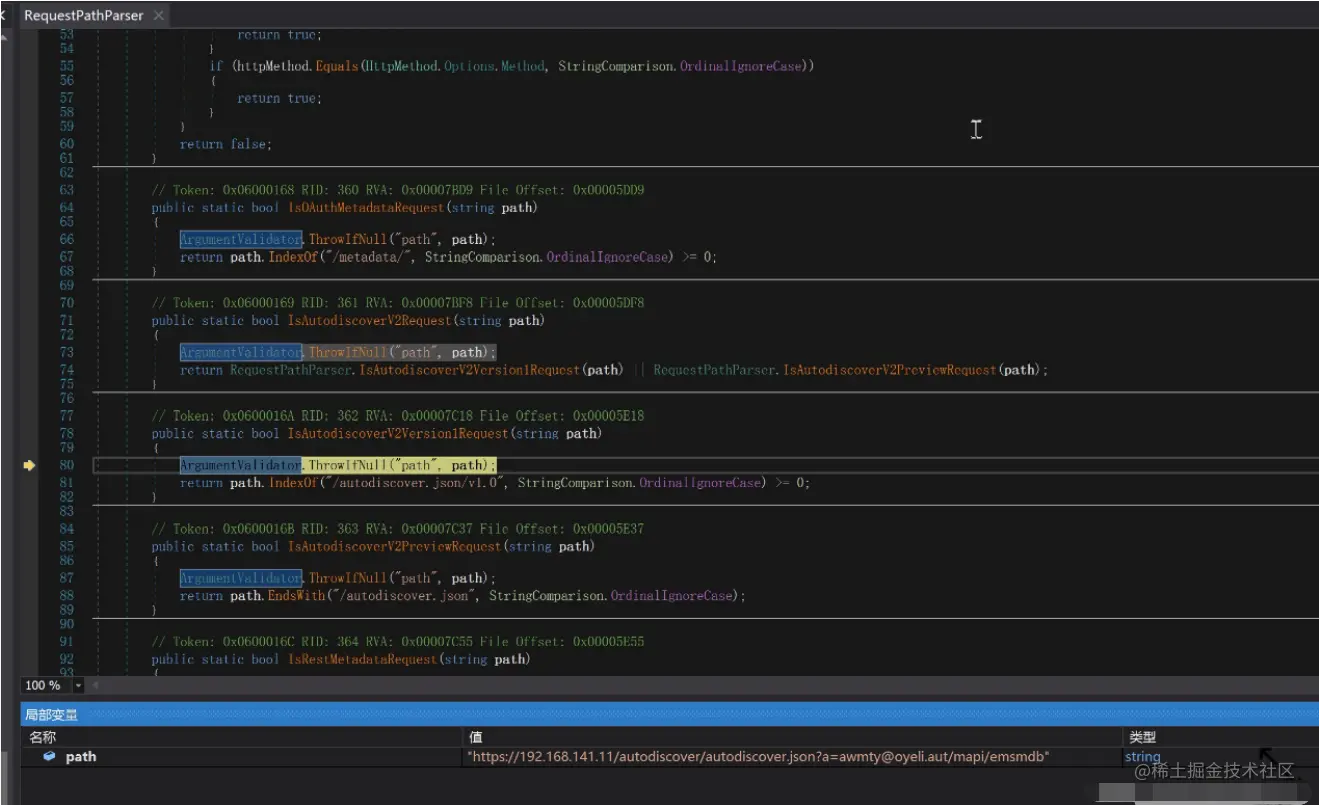Viewport: 1319px width, 805px height.
Task: Click the string type cell for path
Action: click(1142, 757)
